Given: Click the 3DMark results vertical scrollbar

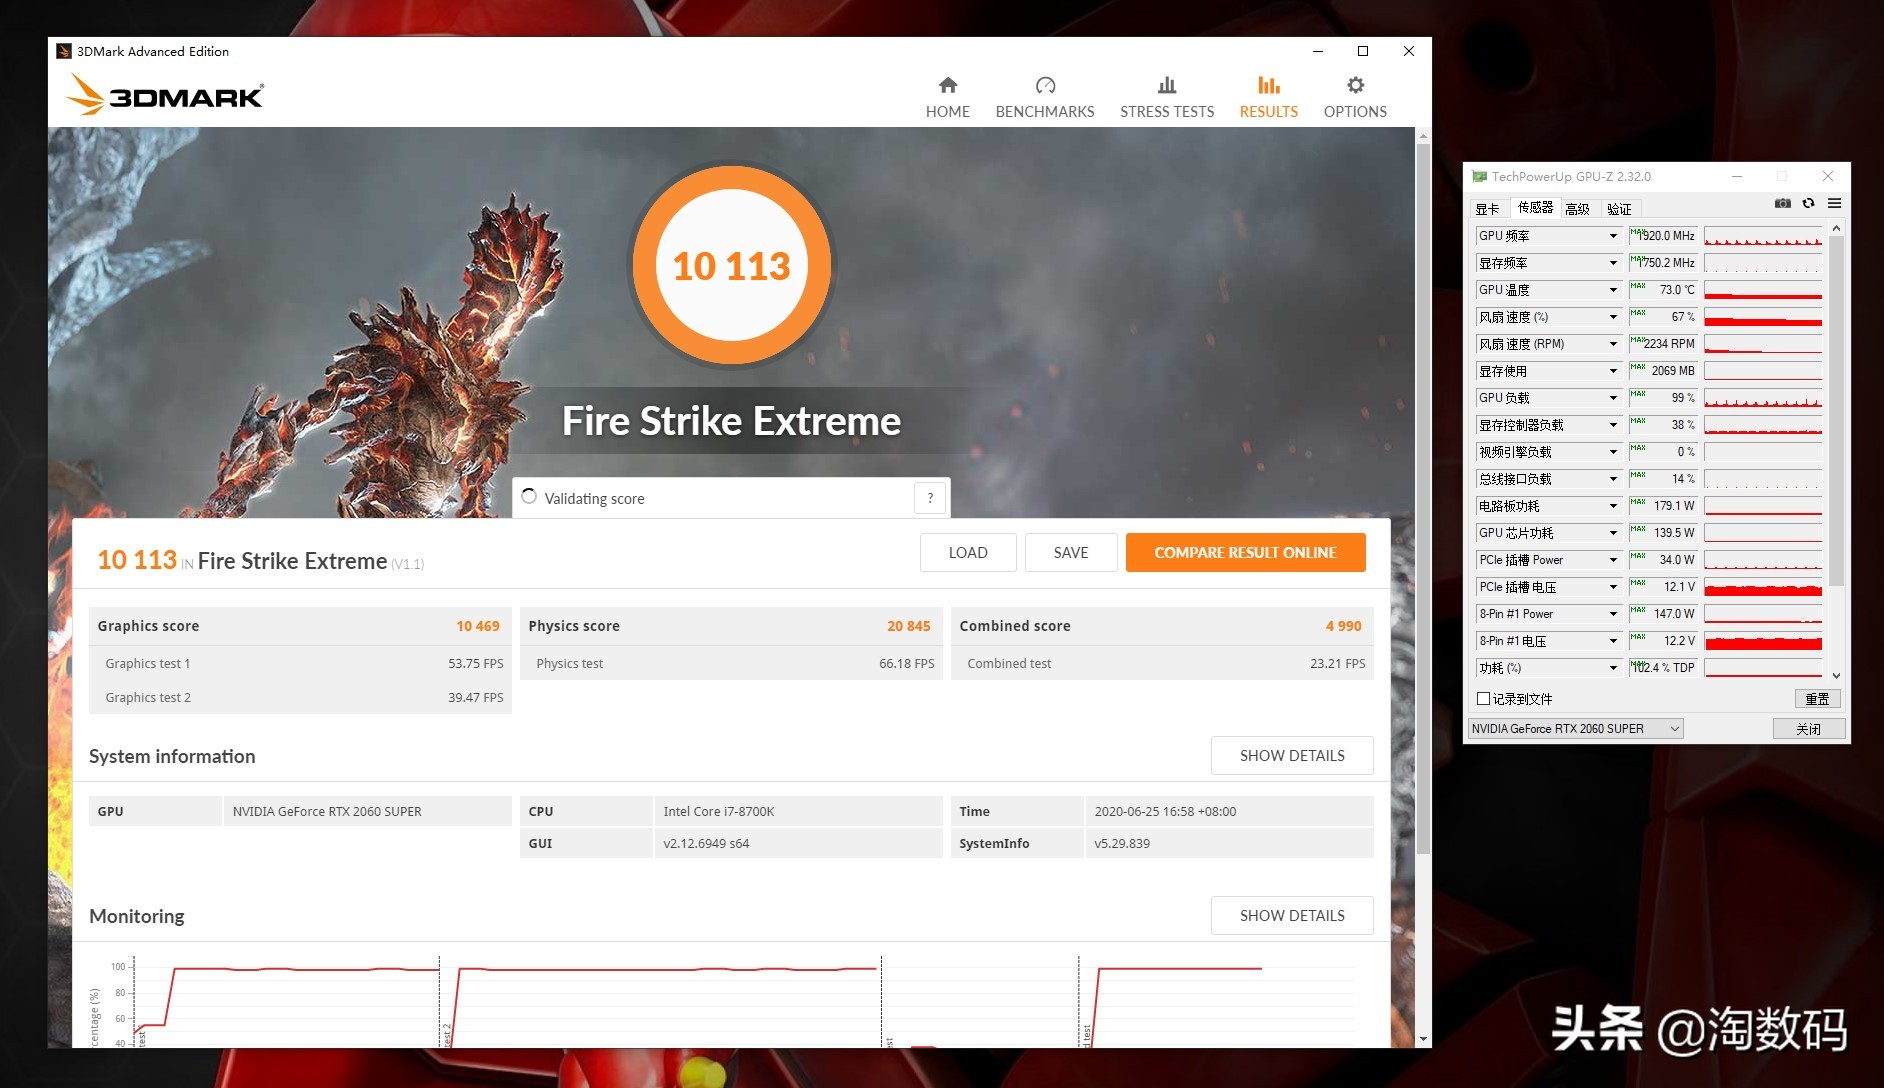Looking at the screenshot, I should (1423, 500).
